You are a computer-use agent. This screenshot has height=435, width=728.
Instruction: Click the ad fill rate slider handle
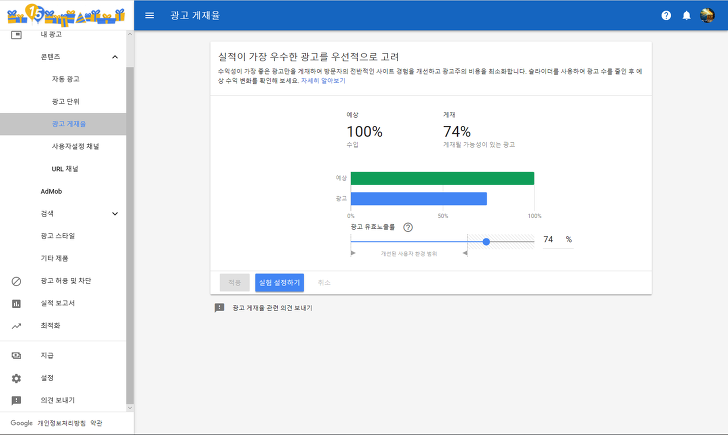(x=486, y=241)
